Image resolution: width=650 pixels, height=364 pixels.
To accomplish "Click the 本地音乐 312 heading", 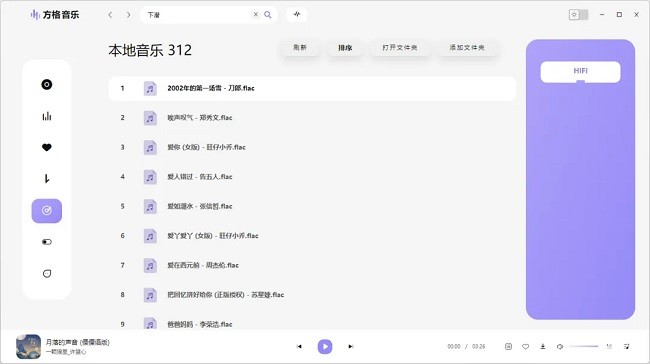I will (150, 50).
